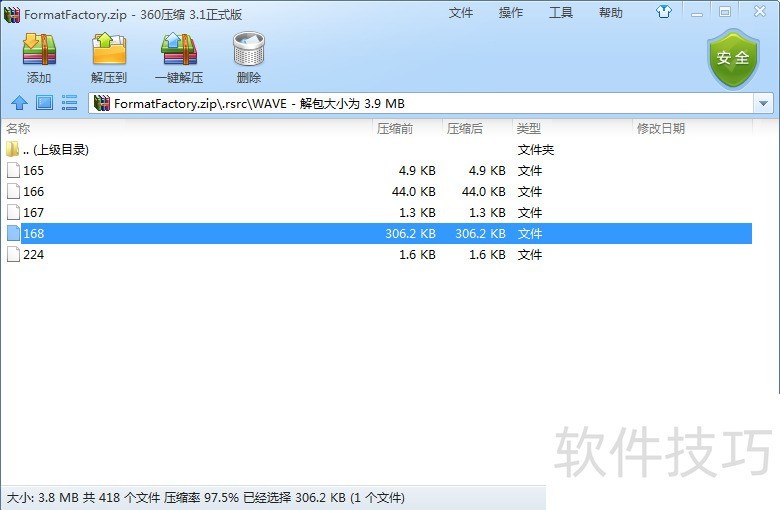
Task: Select the file named 166
Action: tap(378, 192)
